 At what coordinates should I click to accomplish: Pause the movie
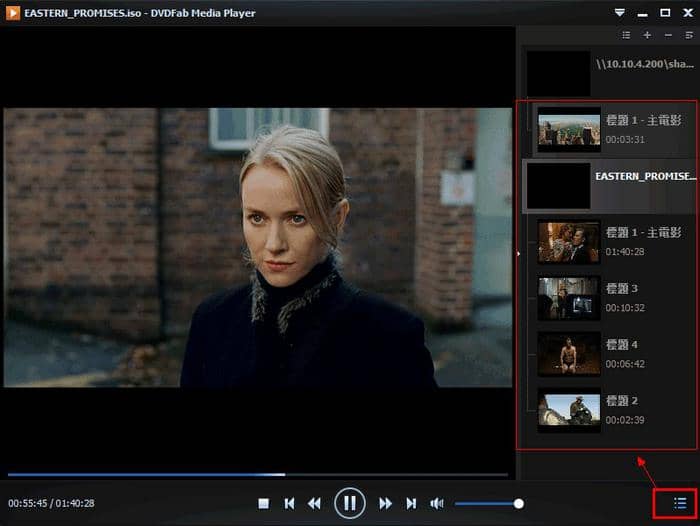(350, 503)
